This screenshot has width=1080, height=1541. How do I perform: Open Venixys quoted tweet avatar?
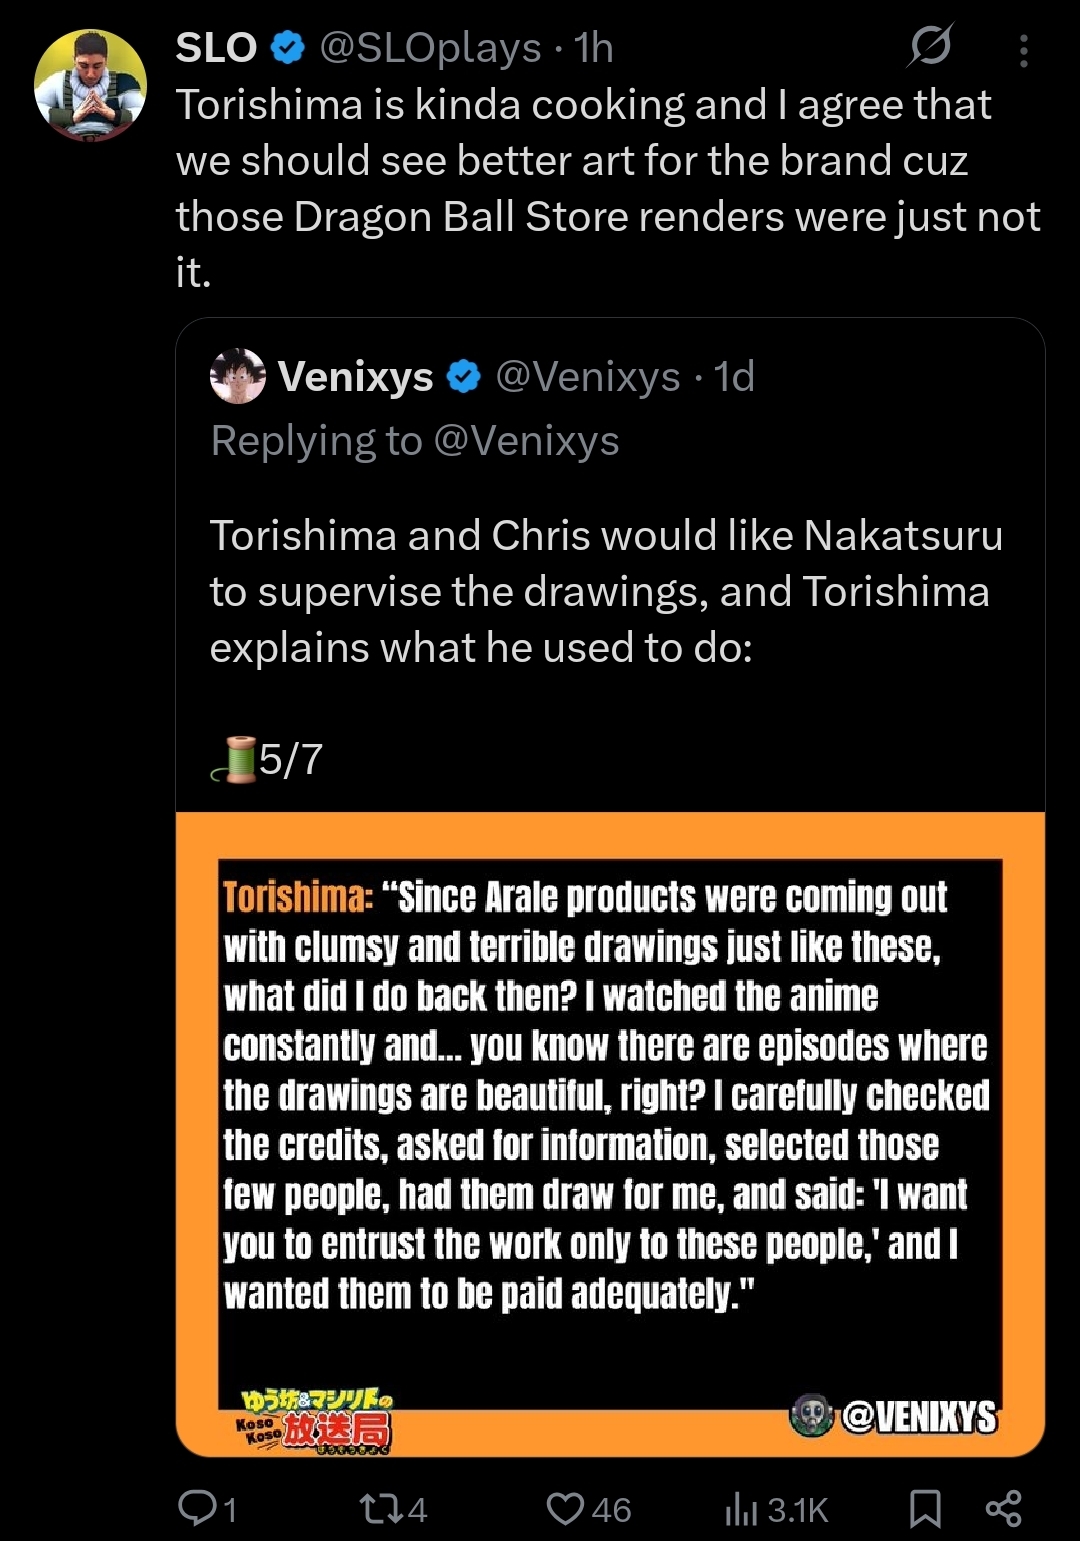pyautogui.click(x=238, y=376)
